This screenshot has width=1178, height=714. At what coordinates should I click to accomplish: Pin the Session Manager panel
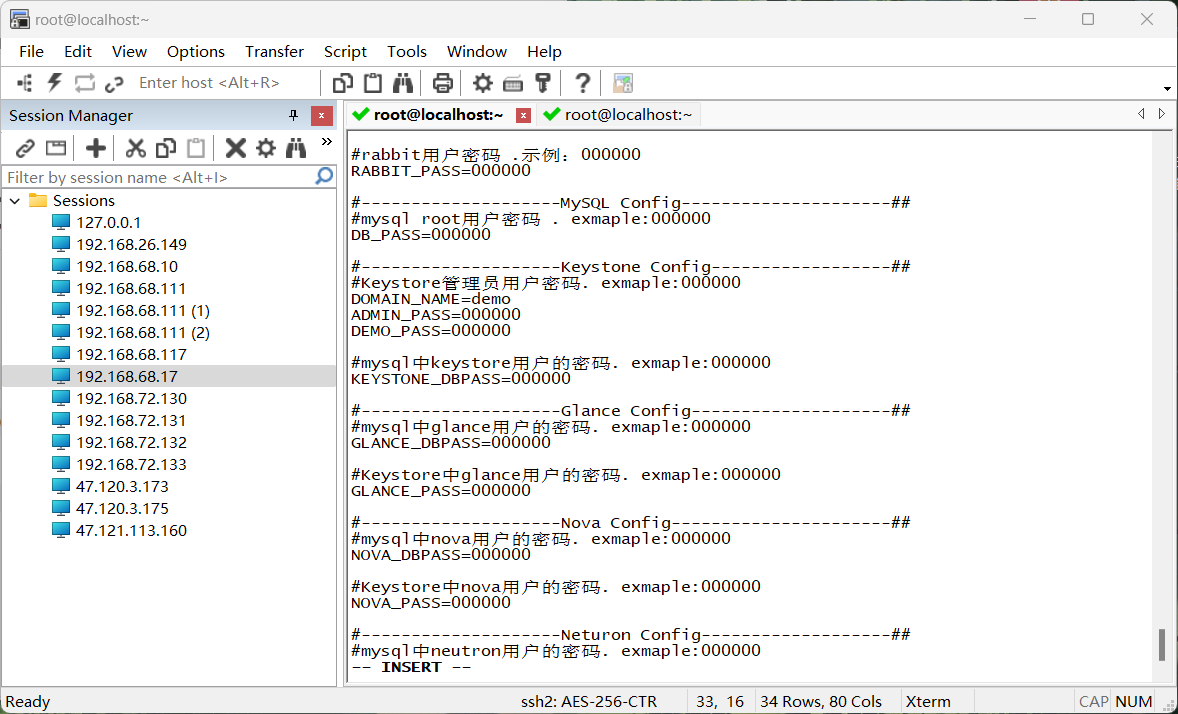(293, 115)
